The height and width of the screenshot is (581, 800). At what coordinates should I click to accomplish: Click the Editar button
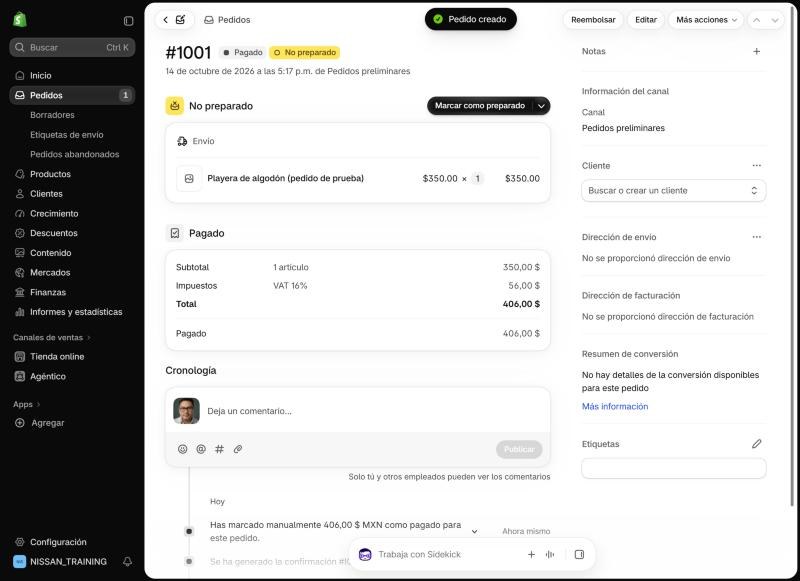tap(645, 20)
